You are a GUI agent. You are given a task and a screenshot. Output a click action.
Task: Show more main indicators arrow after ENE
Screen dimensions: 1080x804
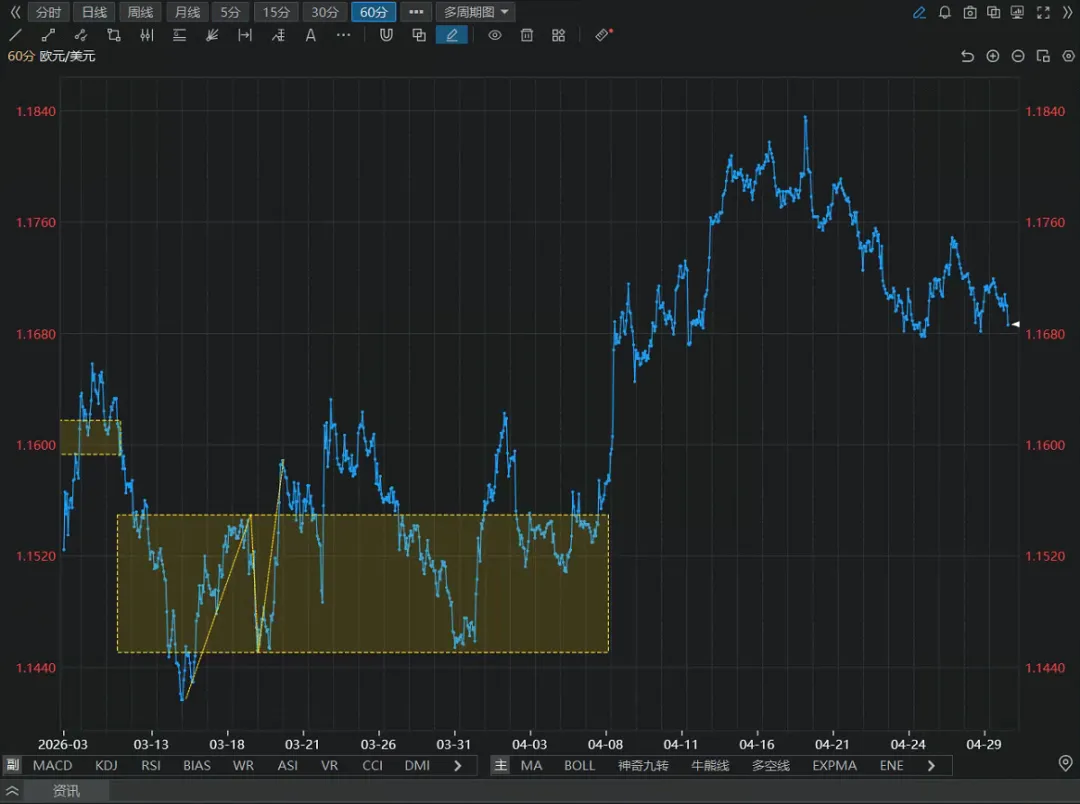(931, 765)
